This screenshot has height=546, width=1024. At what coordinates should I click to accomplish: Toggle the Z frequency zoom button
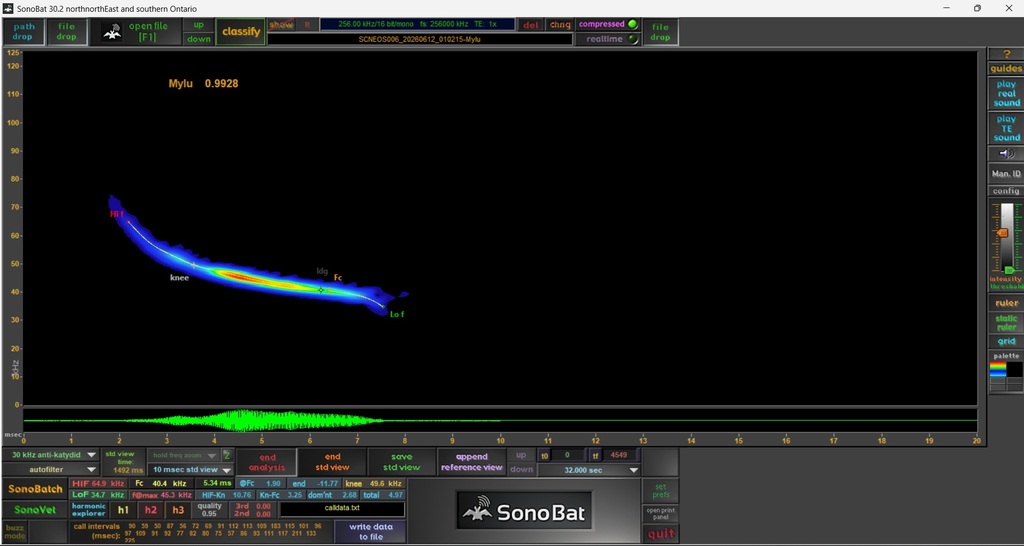tap(227, 455)
